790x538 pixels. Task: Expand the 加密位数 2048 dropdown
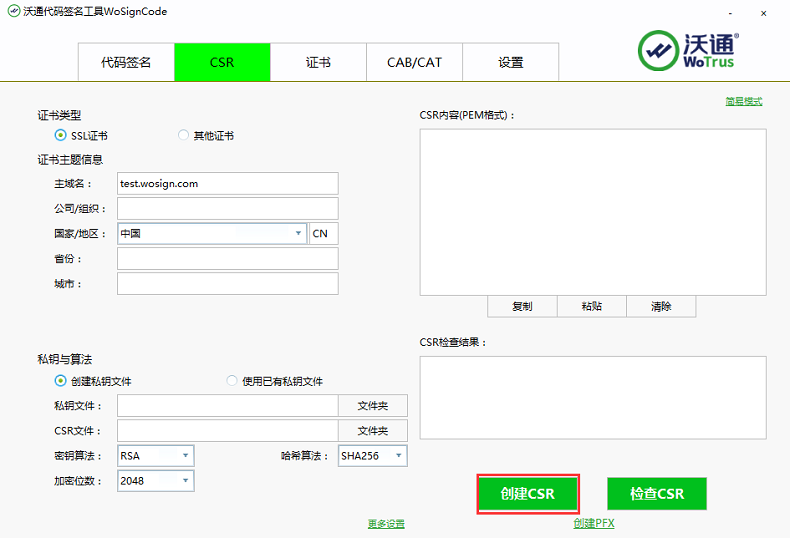pos(185,482)
